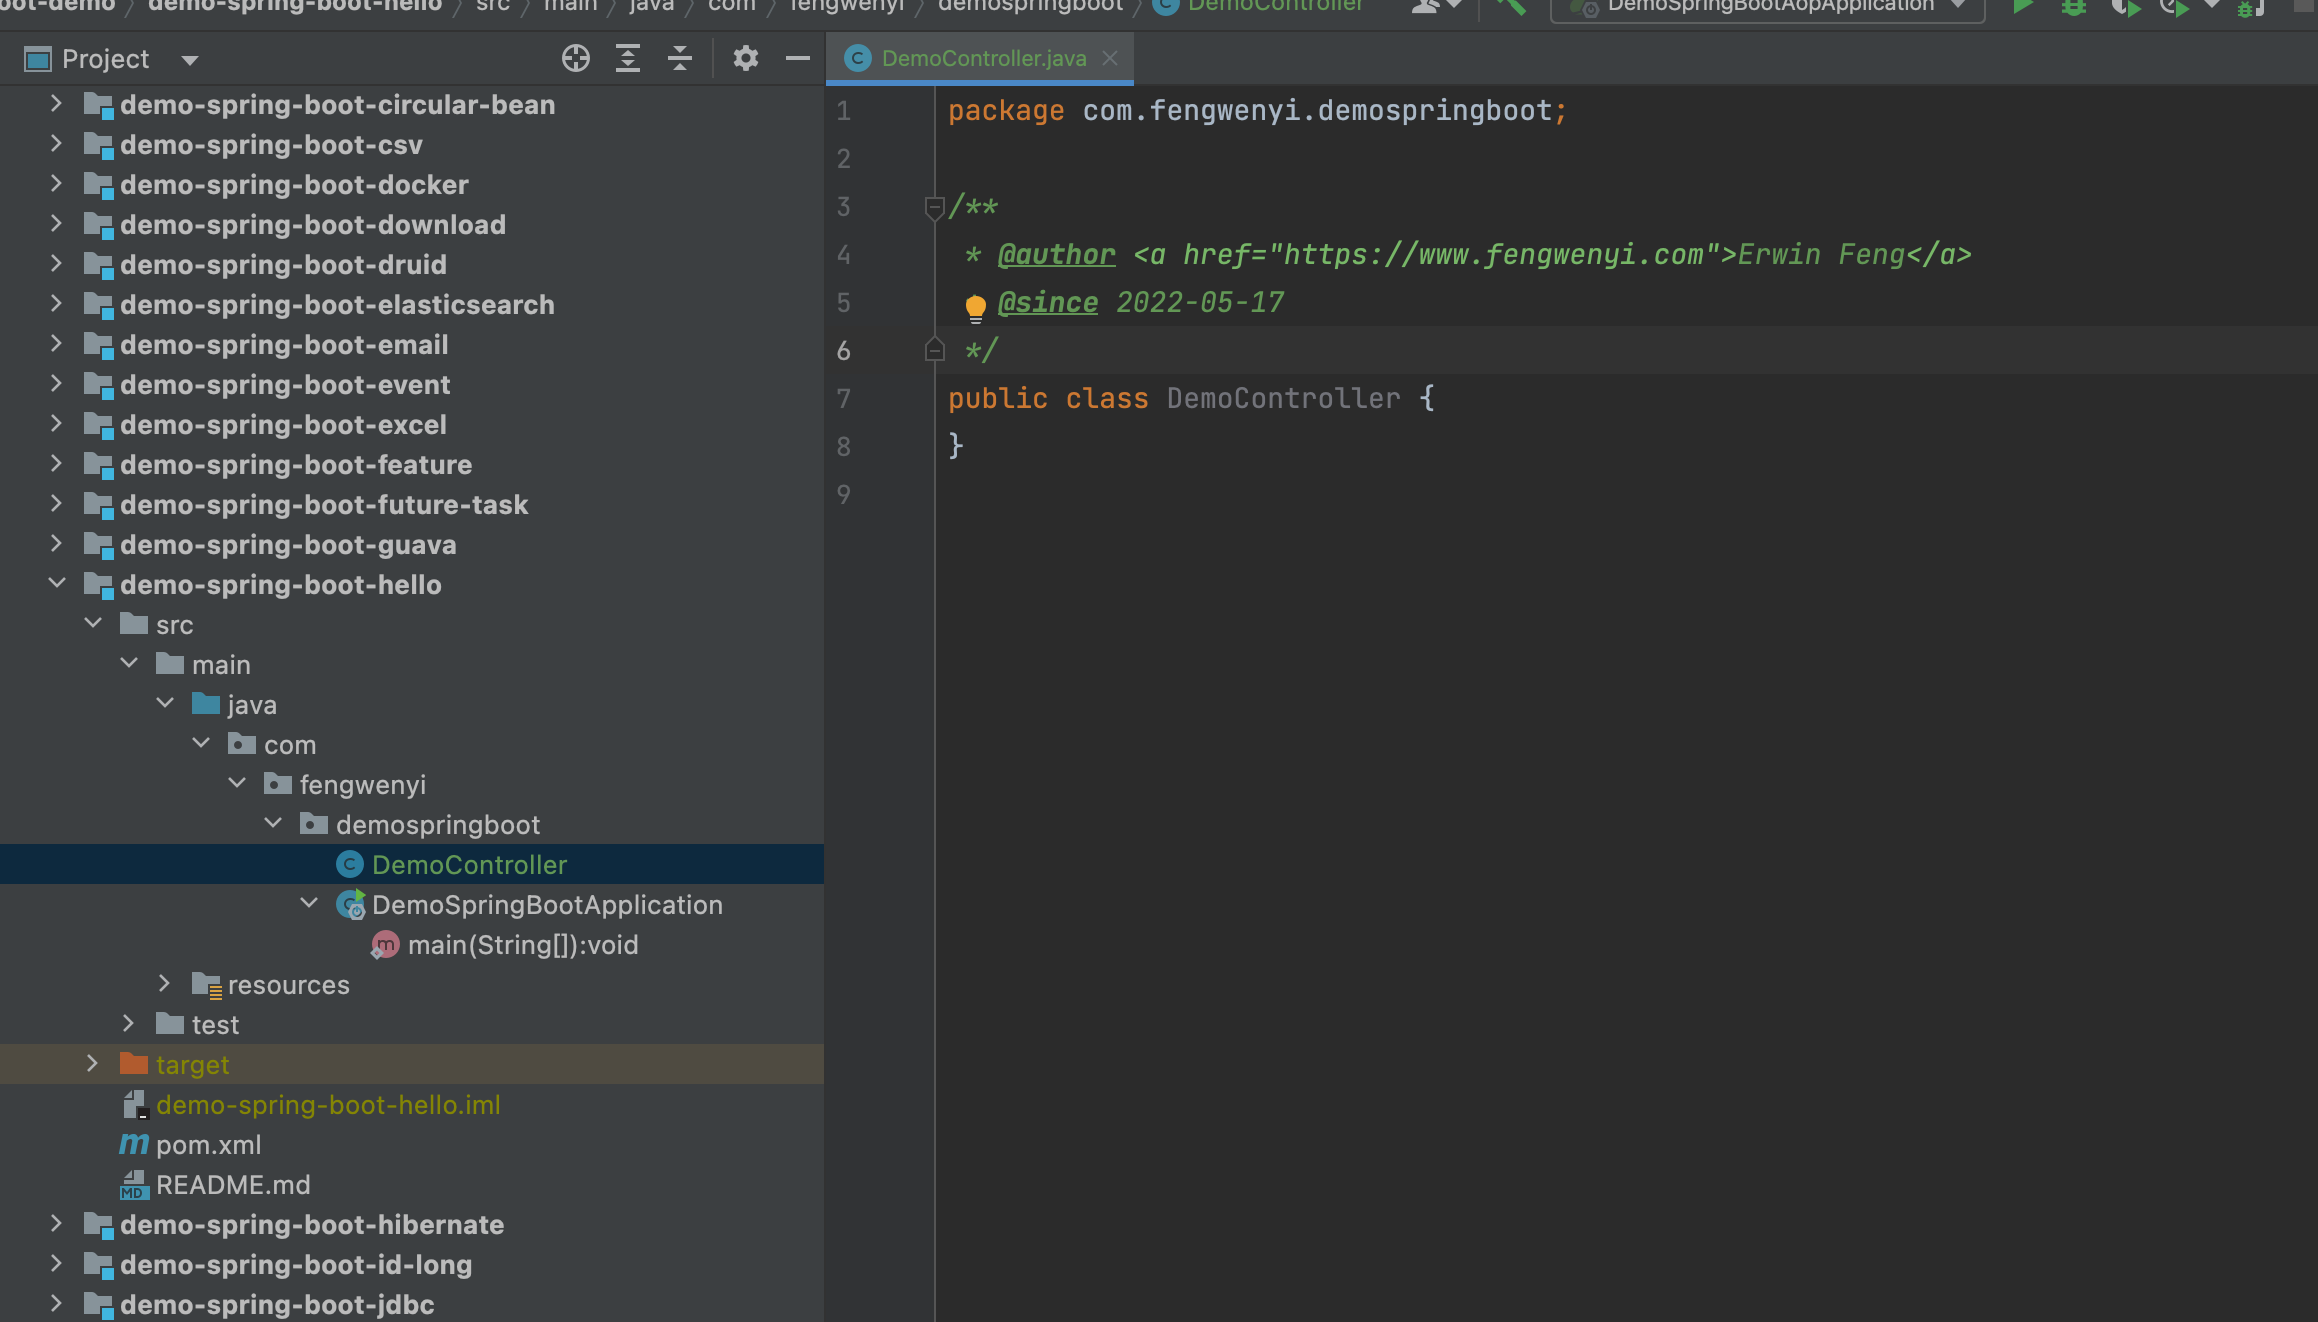Toggle fold marker at Javadoc comment end
Screen dimensions: 2318x1322
tap(934, 350)
